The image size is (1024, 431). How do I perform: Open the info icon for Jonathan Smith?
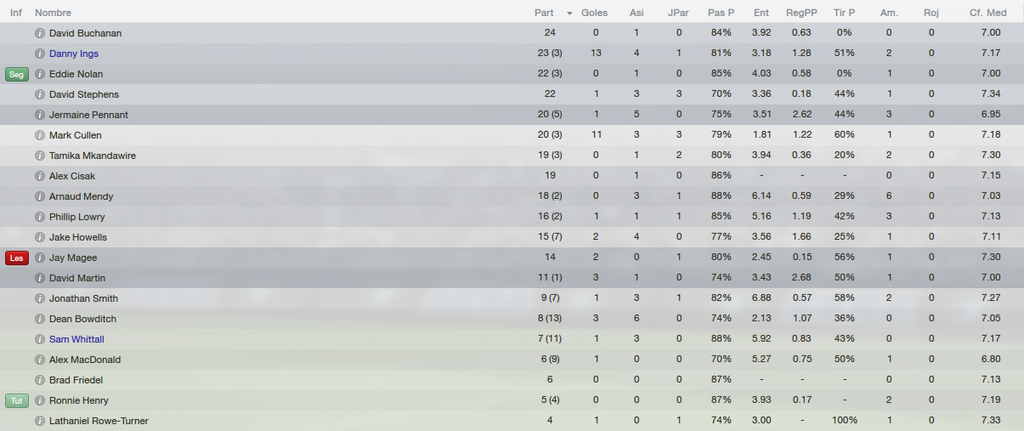click(40, 298)
